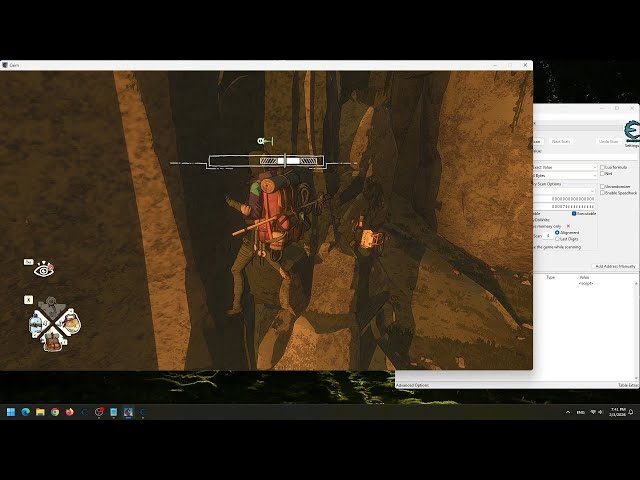Select the backpack in the item wheel
640x480 pixels.
pos(52,342)
